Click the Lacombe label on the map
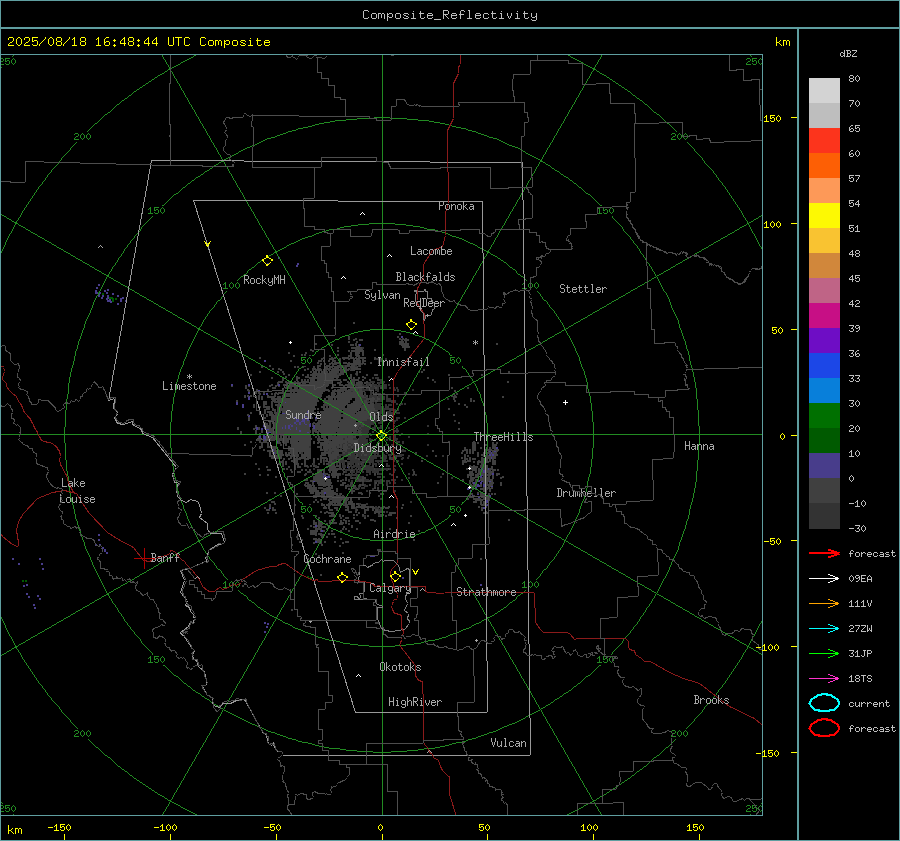This screenshot has height=841, width=900. click(431, 251)
